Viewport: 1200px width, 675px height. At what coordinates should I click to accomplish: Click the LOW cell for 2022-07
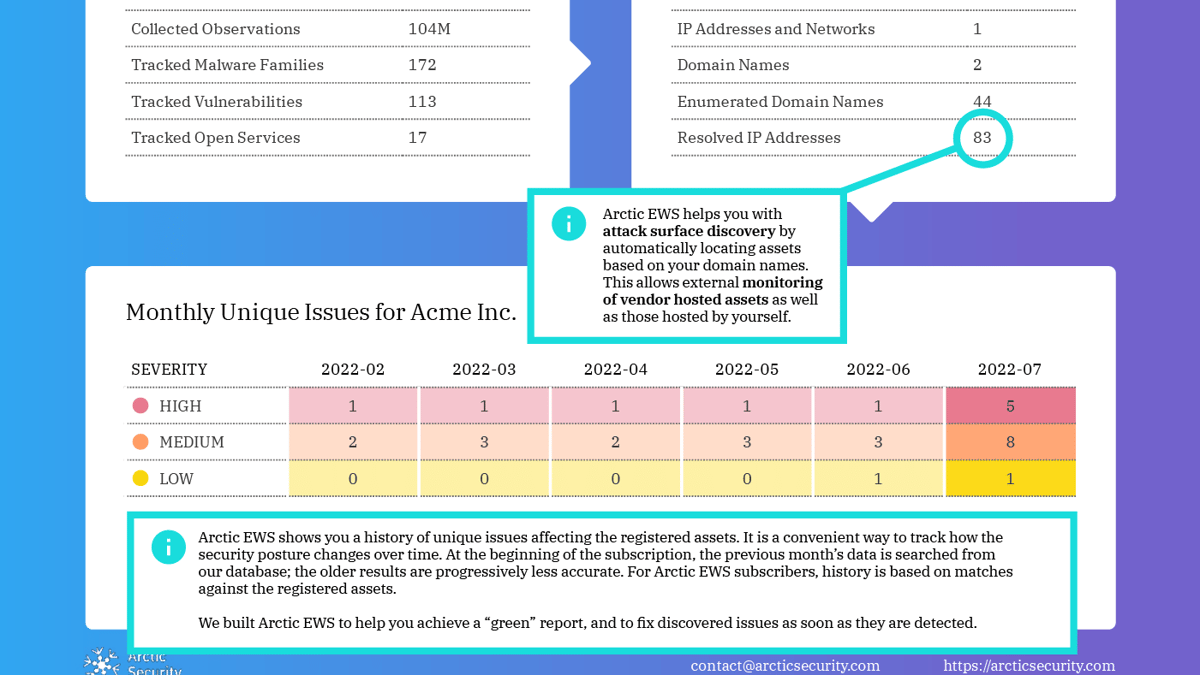pos(1010,479)
